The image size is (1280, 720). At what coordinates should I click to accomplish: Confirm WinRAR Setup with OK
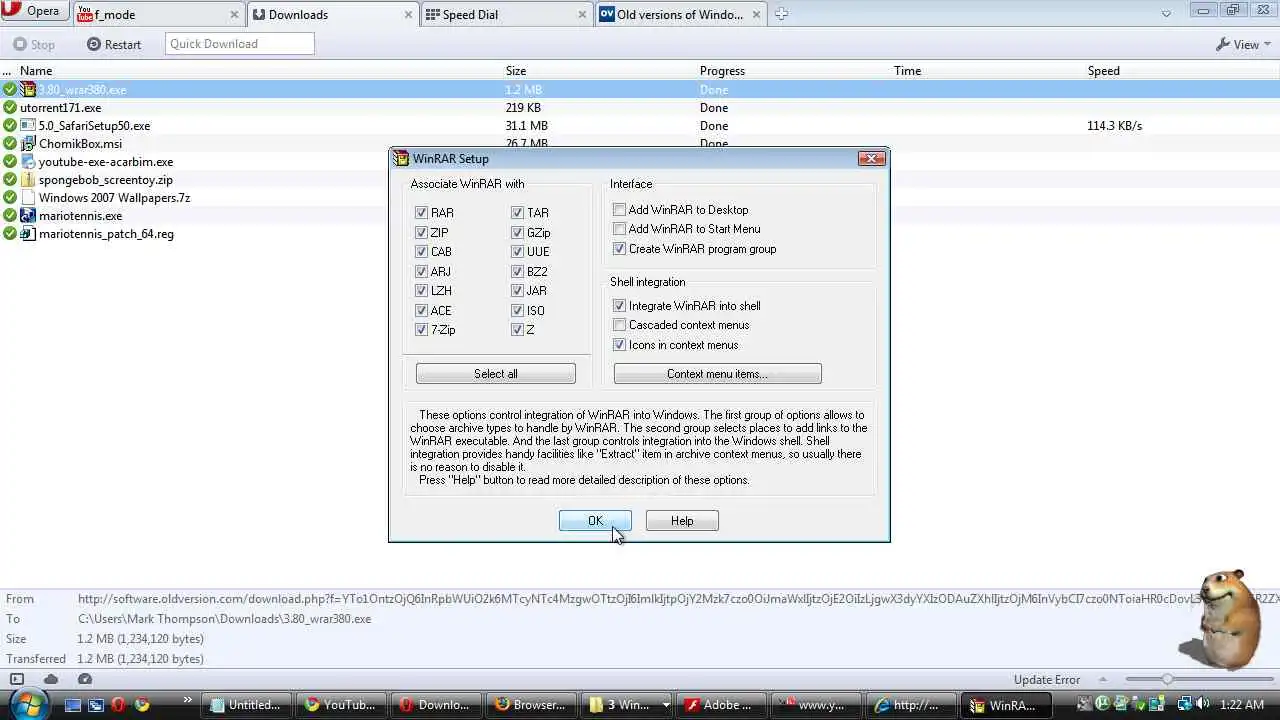(595, 521)
